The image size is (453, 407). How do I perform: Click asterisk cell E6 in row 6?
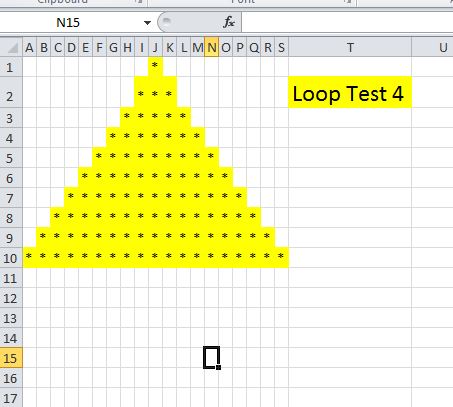click(85, 178)
